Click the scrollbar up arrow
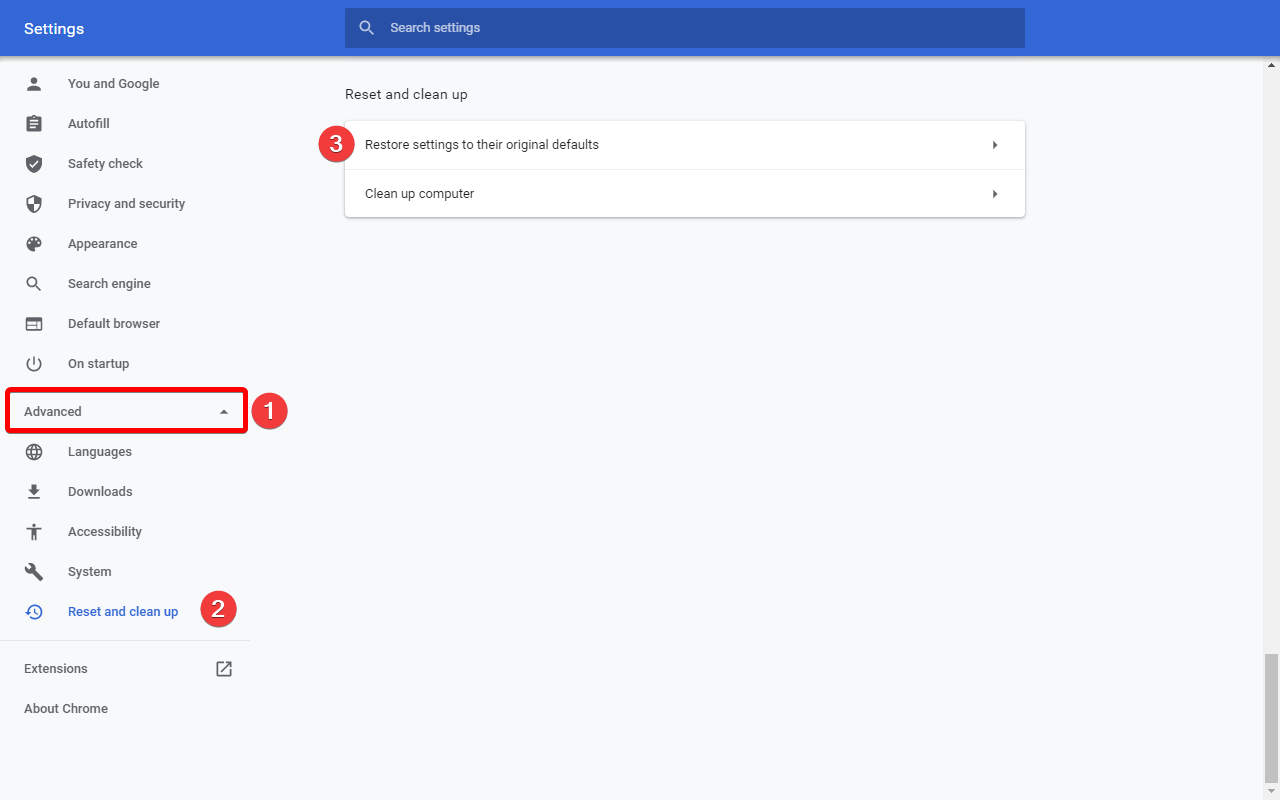The image size is (1280, 800). (x=1272, y=65)
